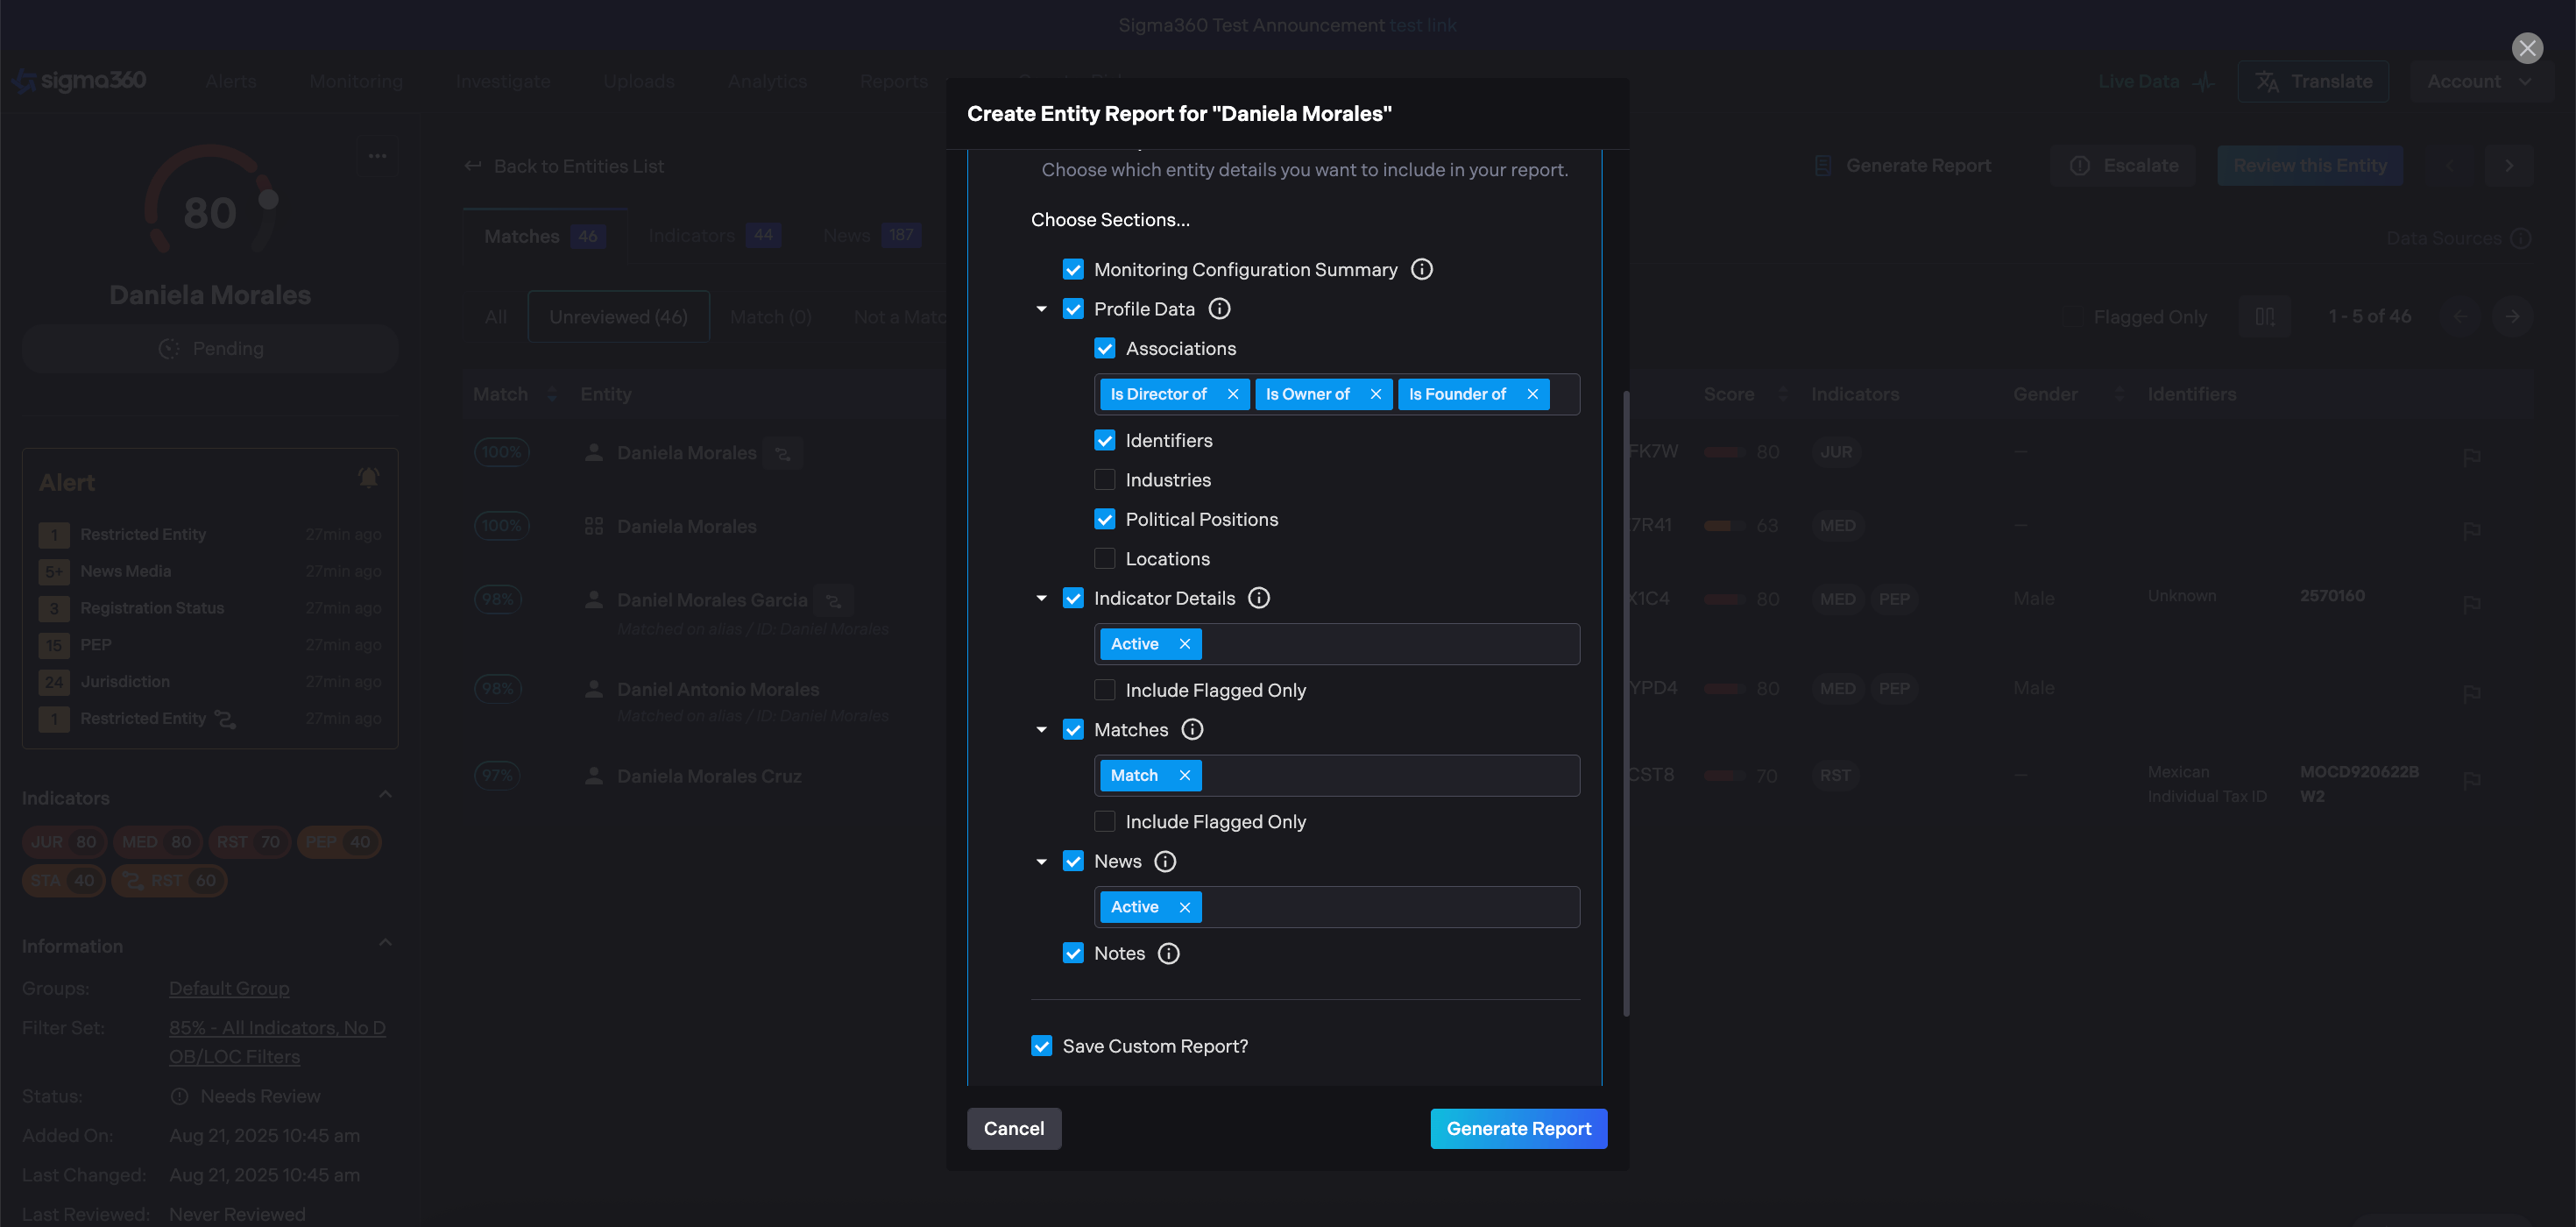
Task: Remove Active tag under News section
Action: (x=1184, y=907)
